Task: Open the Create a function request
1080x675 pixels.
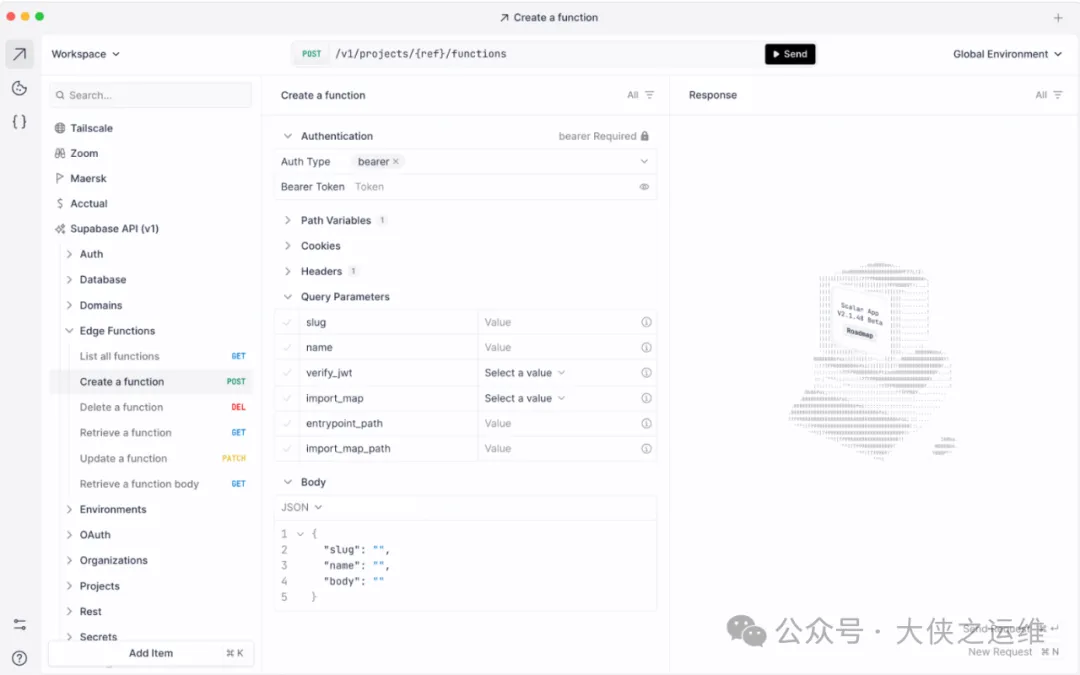Action: 152,382
